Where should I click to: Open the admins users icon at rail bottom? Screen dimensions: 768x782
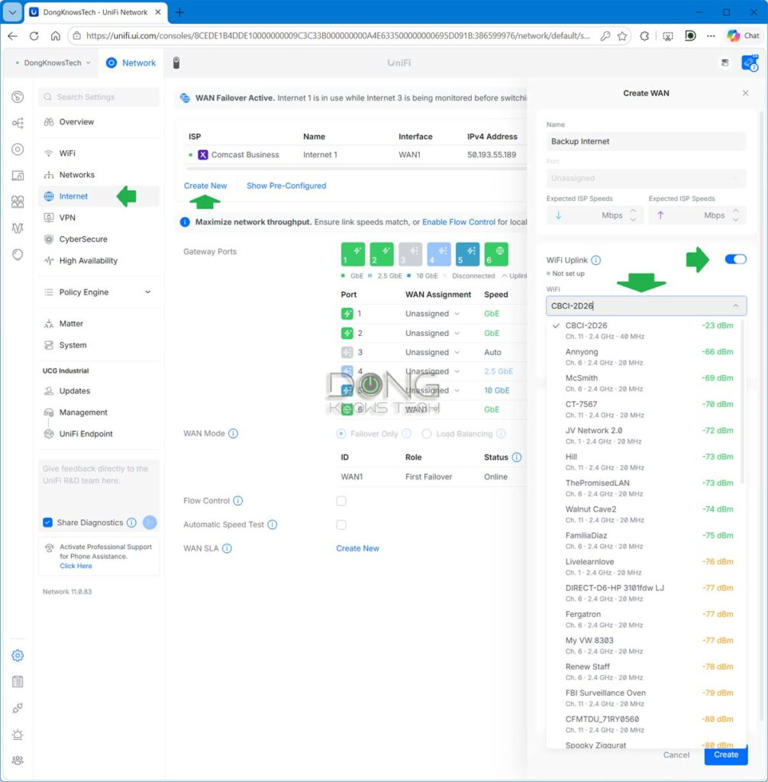point(17,760)
